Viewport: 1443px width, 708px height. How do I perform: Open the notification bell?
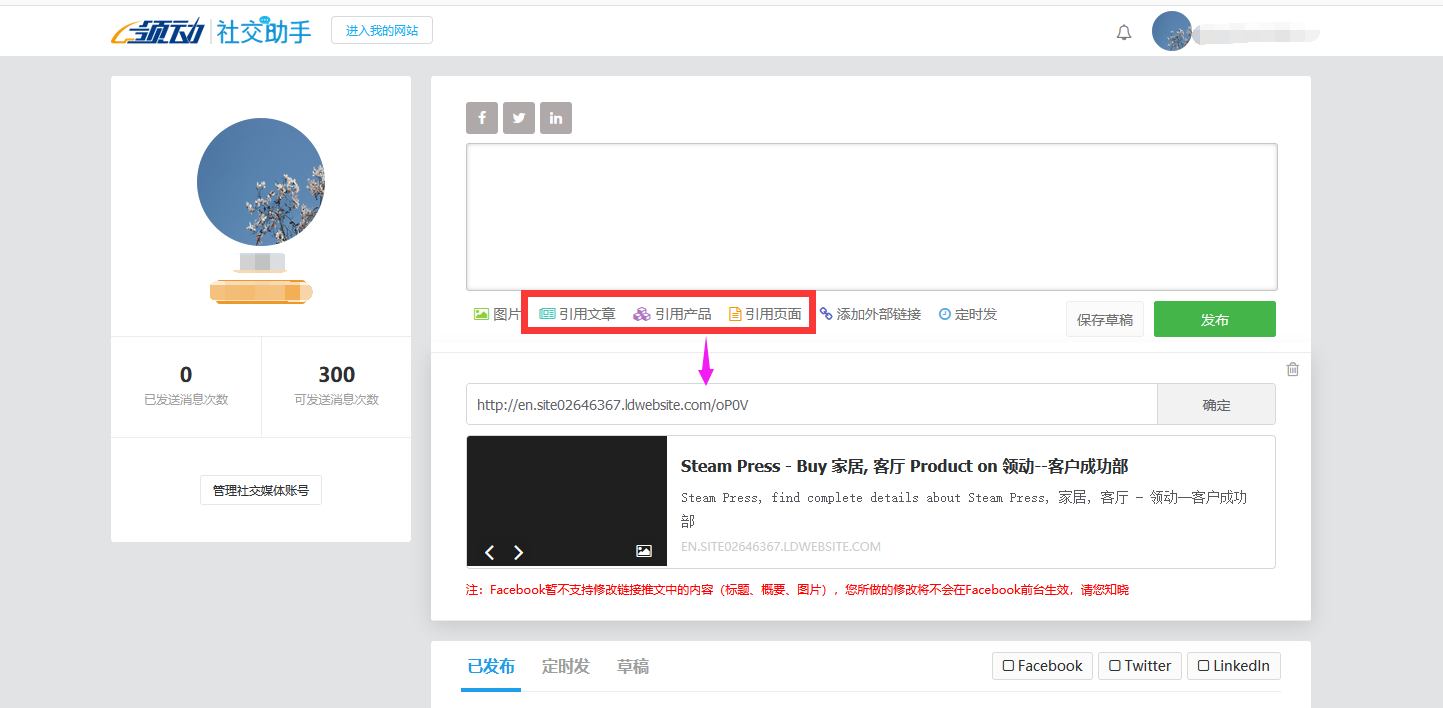(x=1124, y=32)
